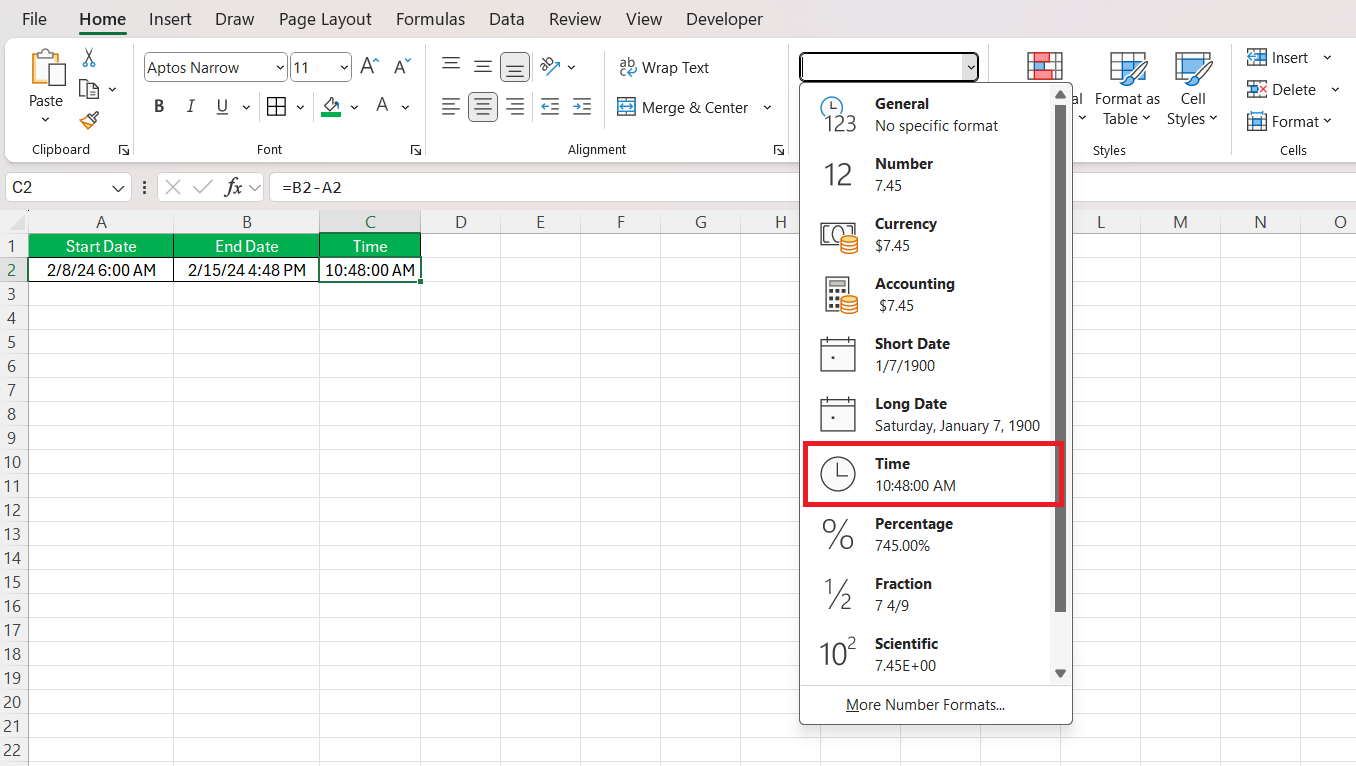Viewport: 1356px width, 766px height.
Task: Increase font size with the larger A icon
Action: (x=369, y=67)
